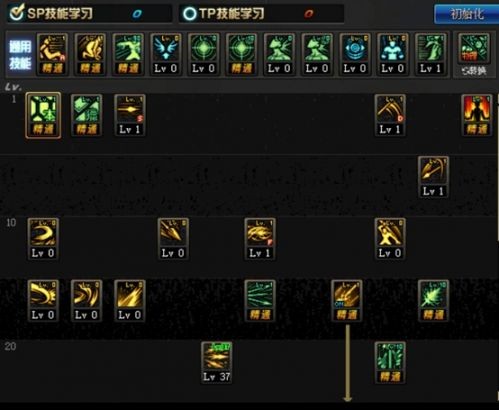
Task: Click the green leaf mastered skill icon
Action: click(x=433, y=301)
